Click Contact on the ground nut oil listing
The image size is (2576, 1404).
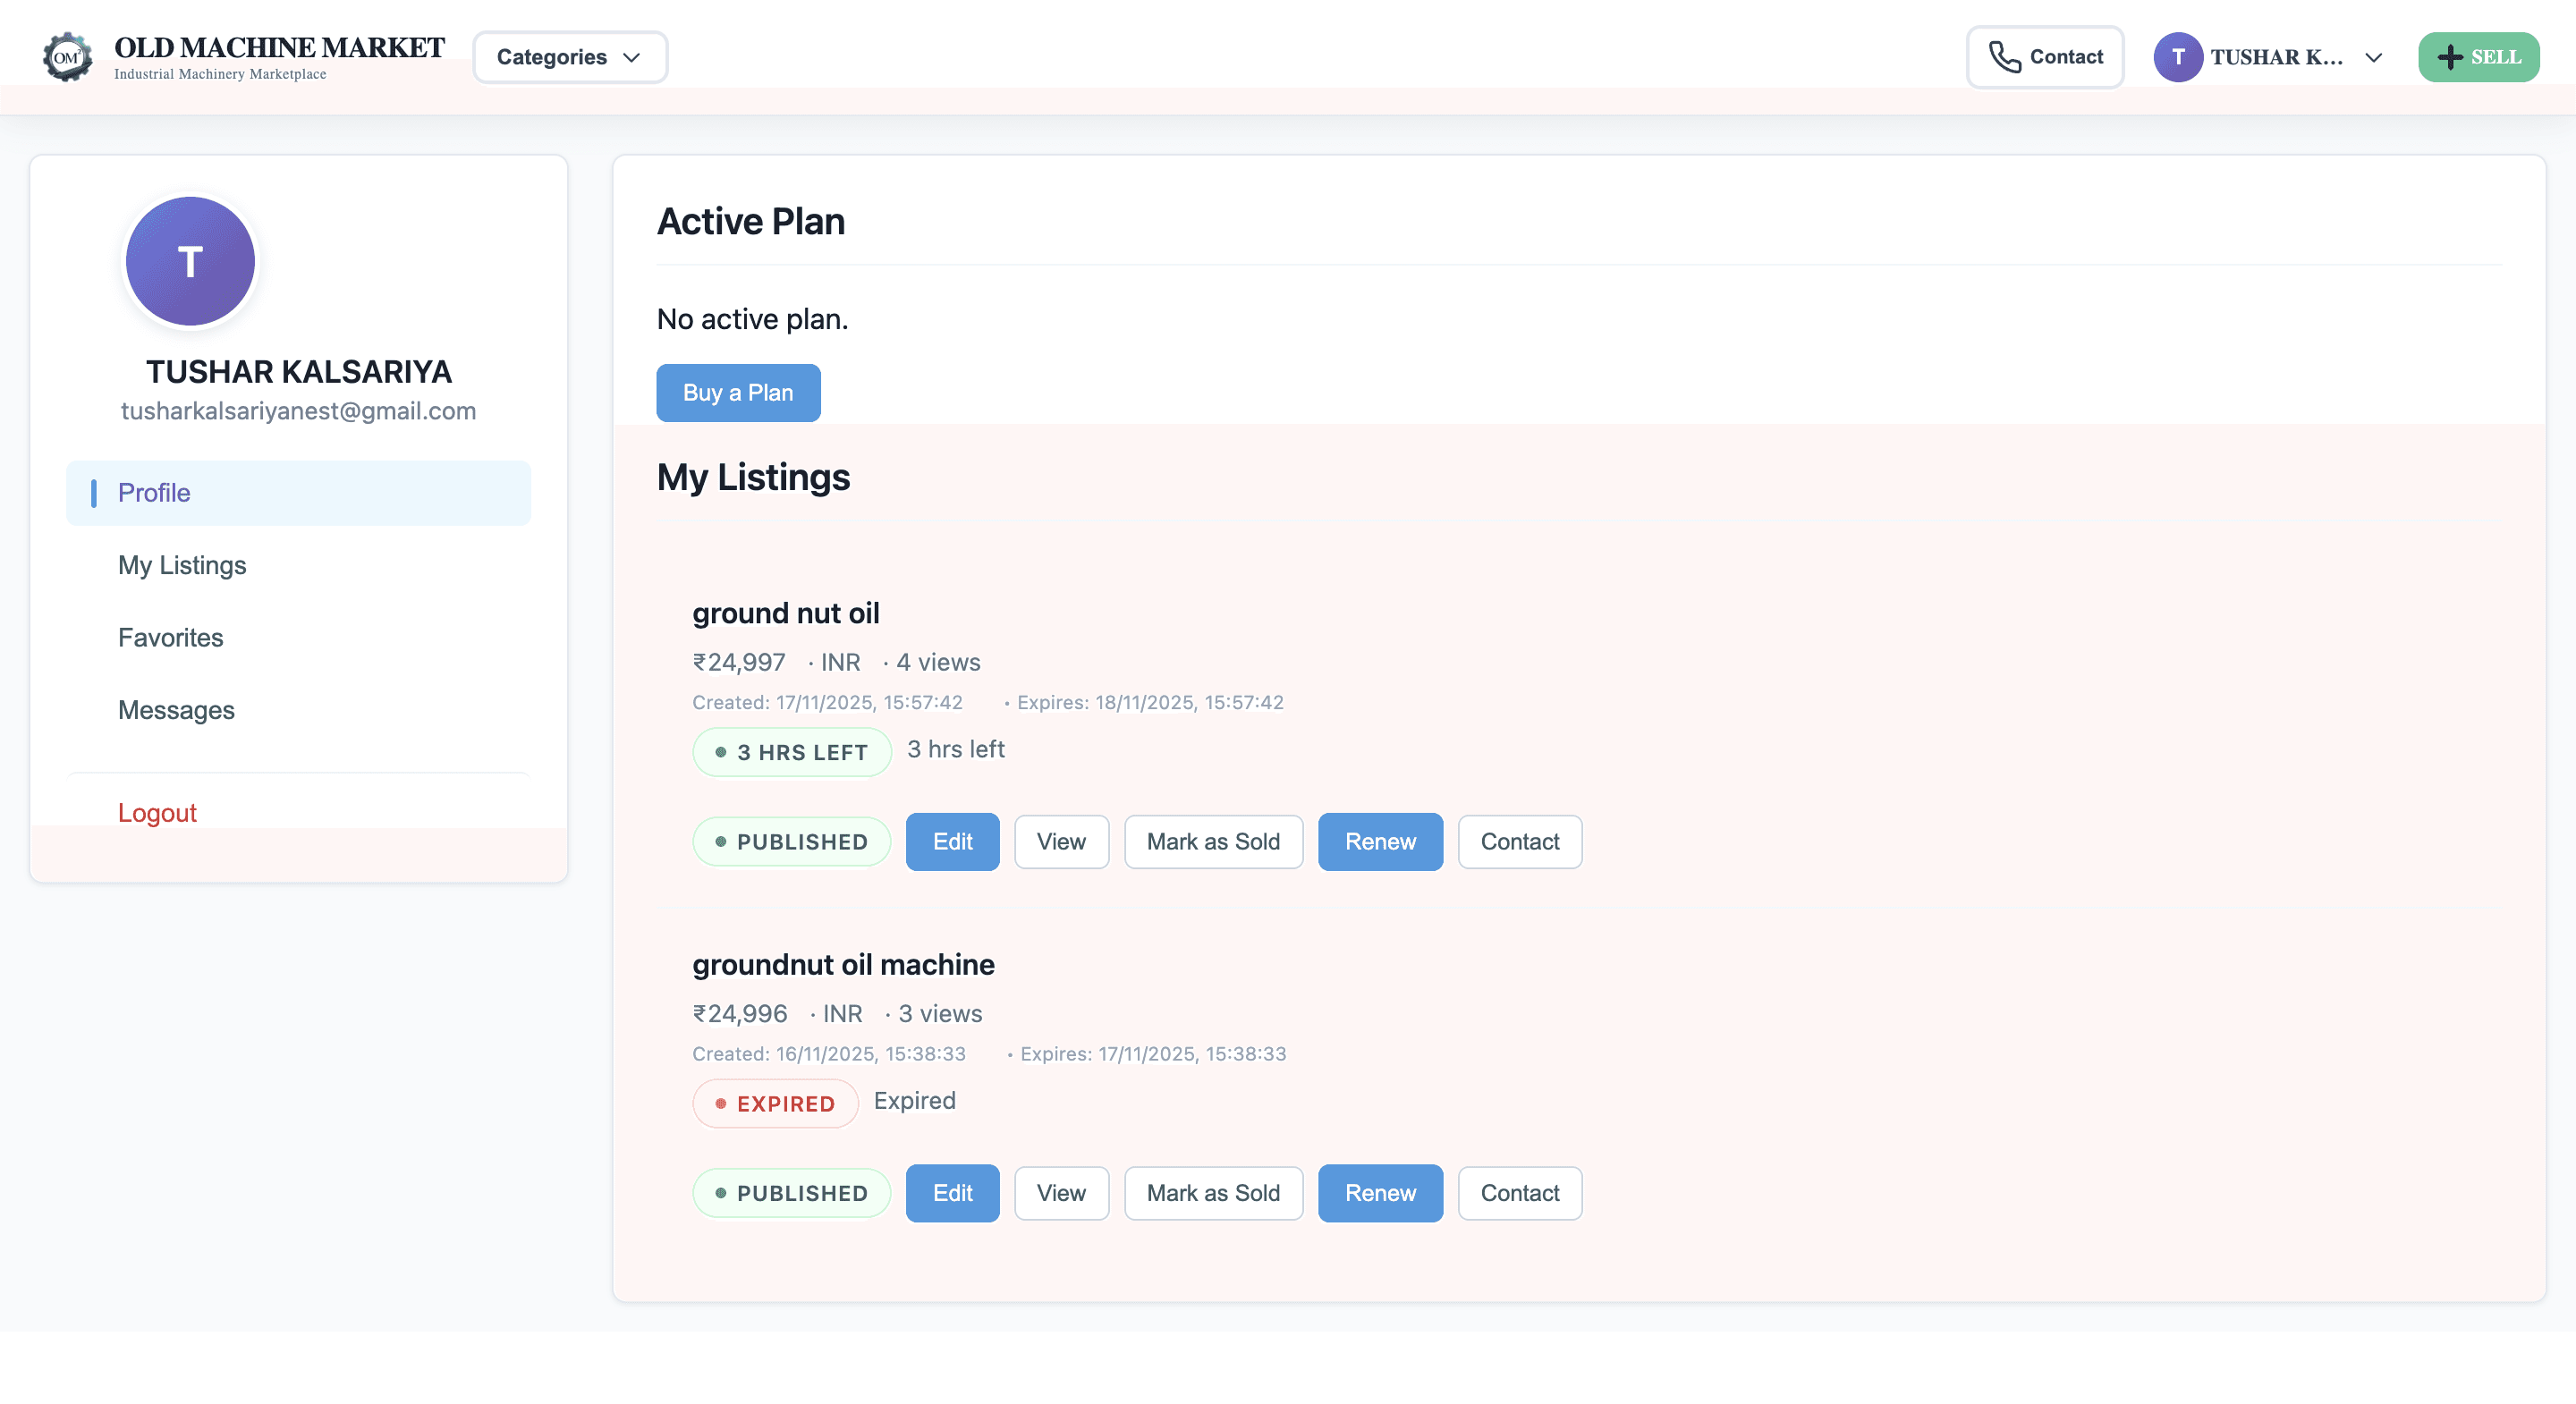coord(1518,842)
